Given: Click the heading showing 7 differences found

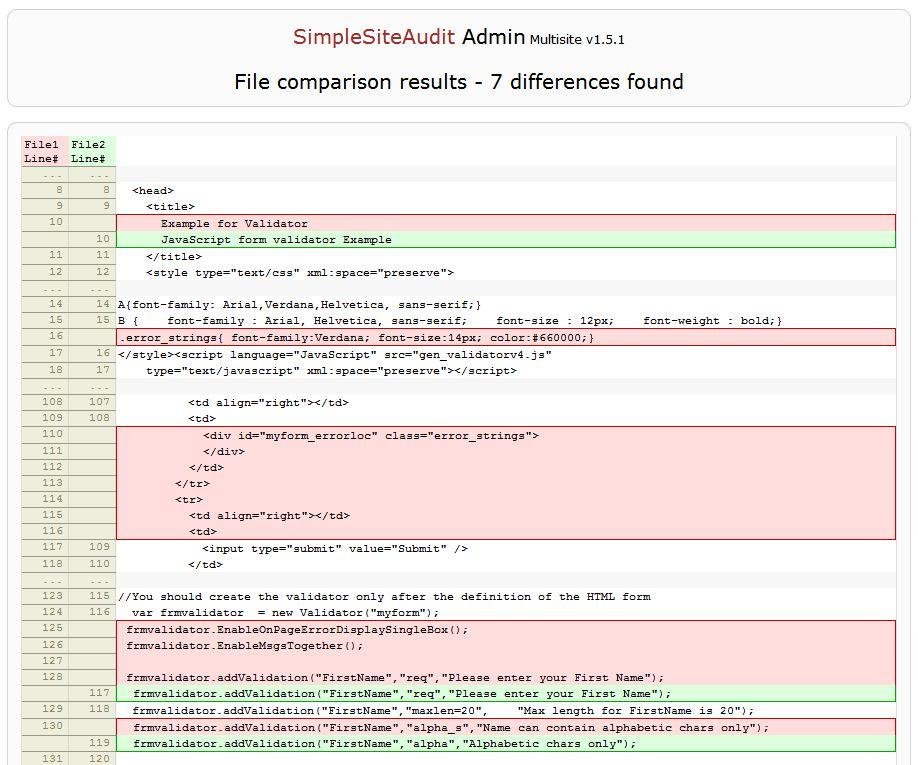Looking at the screenshot, I should 459,82.
